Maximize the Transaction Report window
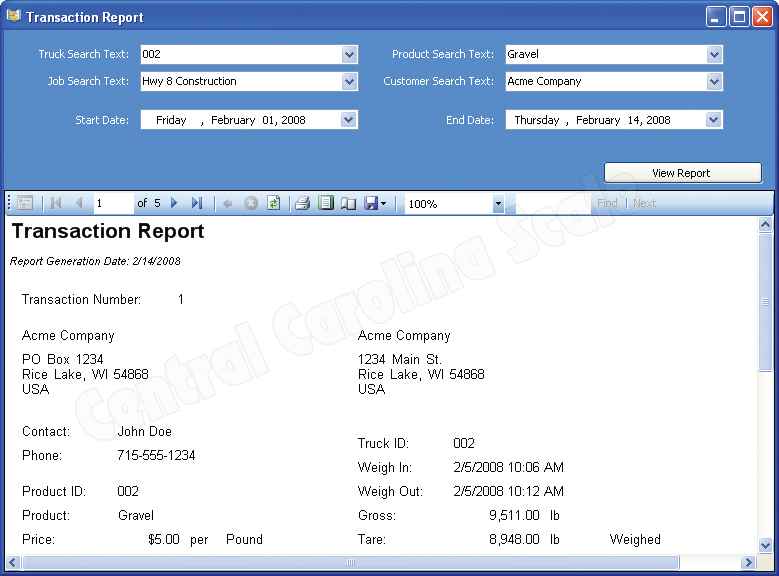This screenshot has height=576, width=779. pyautogui.click(x=739, y=17)
